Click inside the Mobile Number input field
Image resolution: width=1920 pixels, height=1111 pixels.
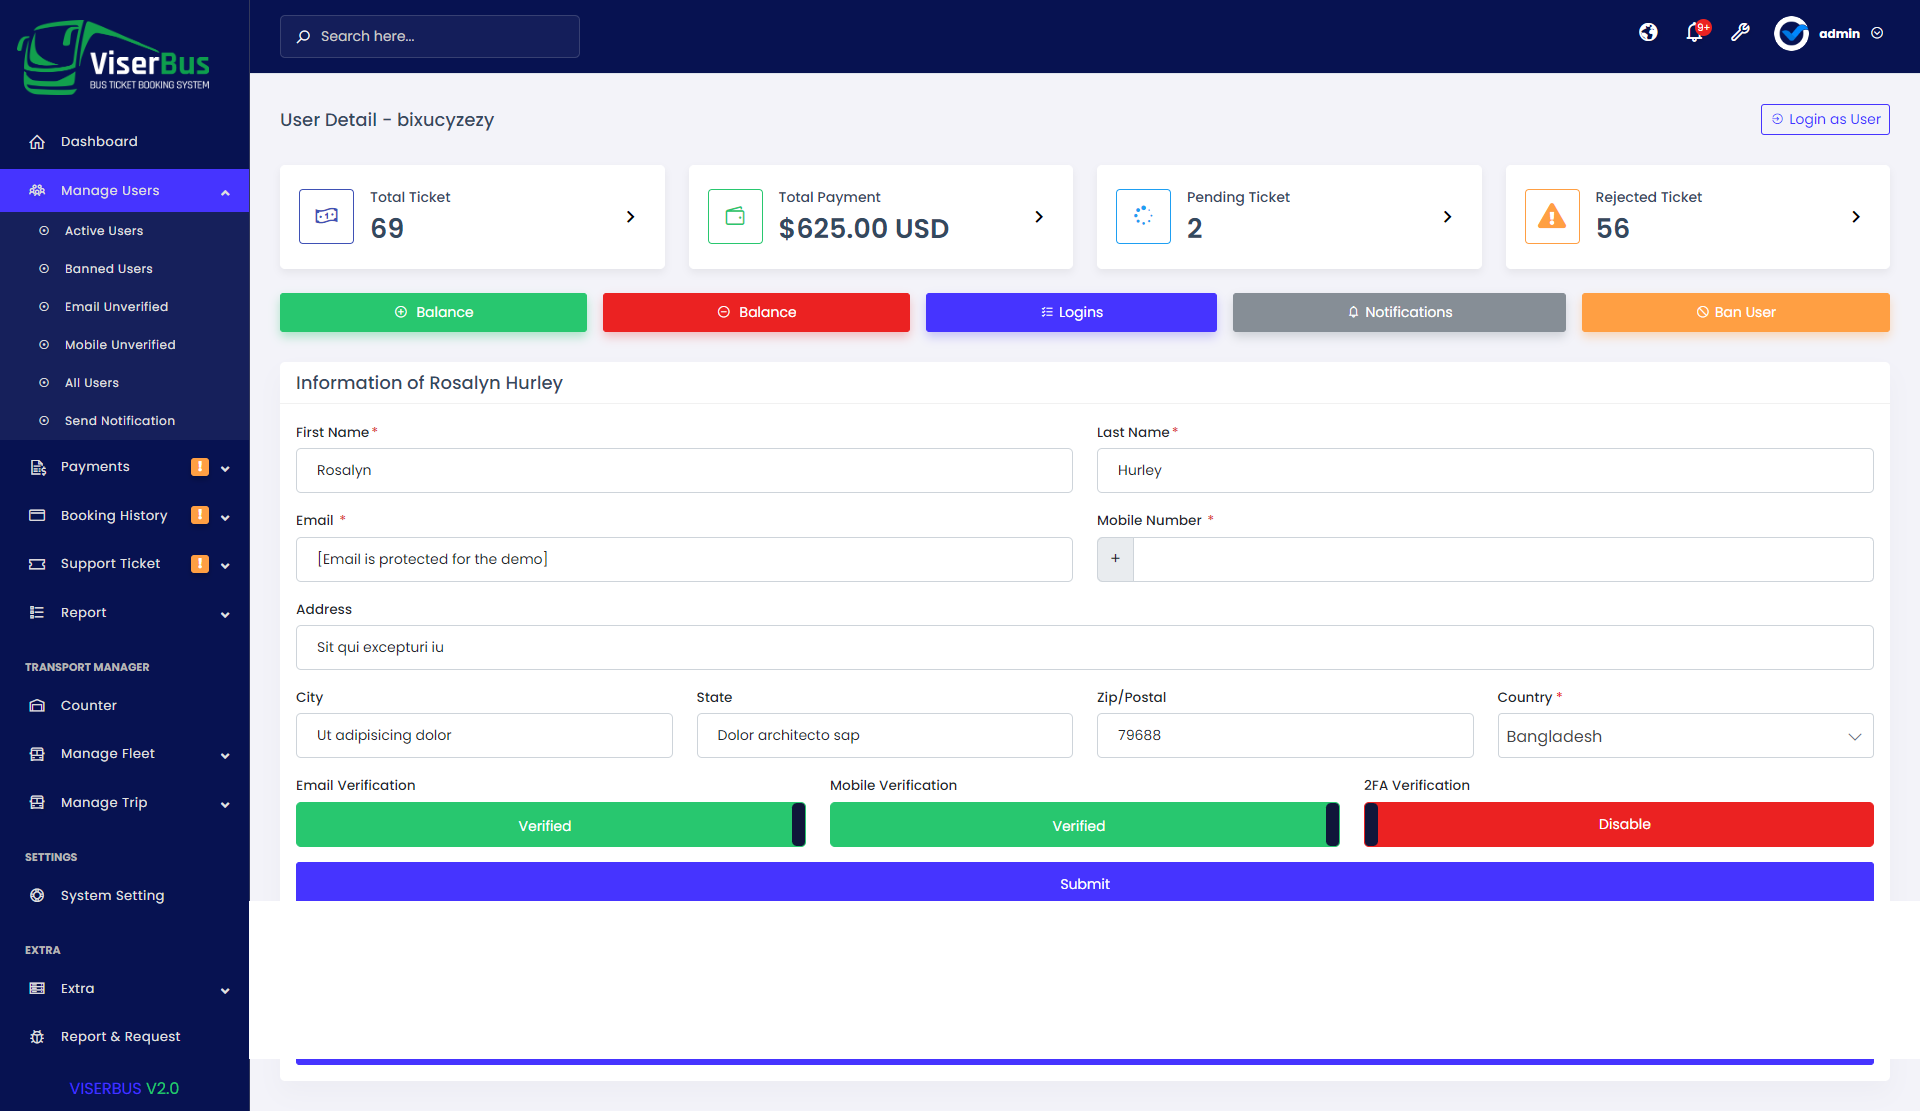1500,559
